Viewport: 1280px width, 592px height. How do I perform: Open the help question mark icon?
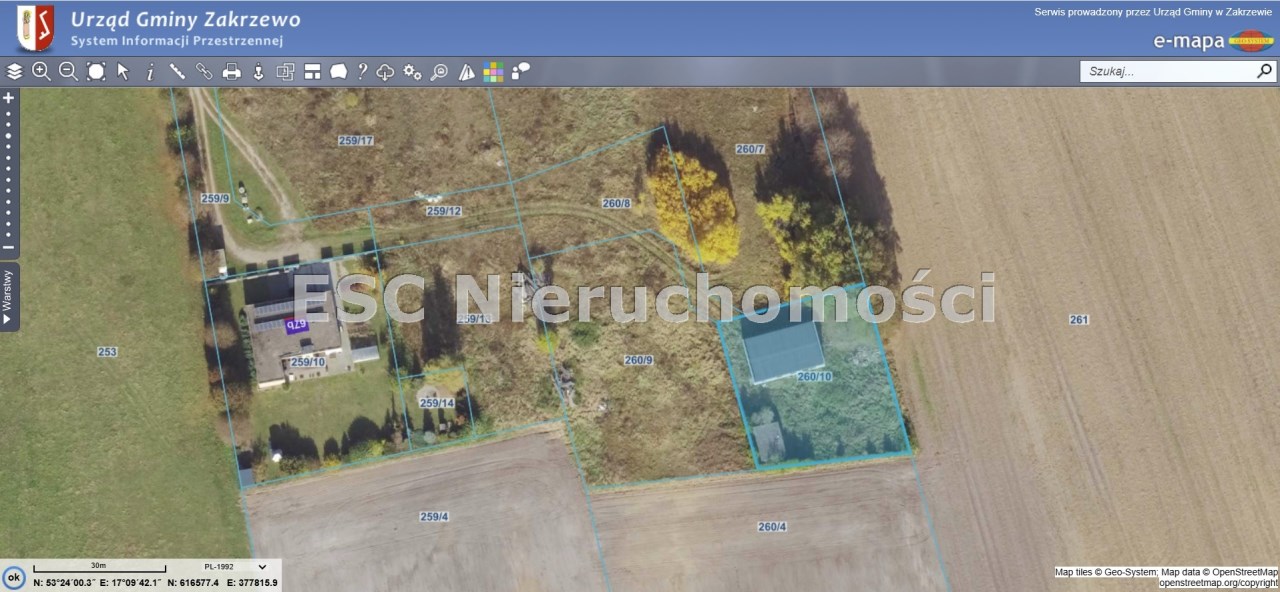tap(362, 71)
